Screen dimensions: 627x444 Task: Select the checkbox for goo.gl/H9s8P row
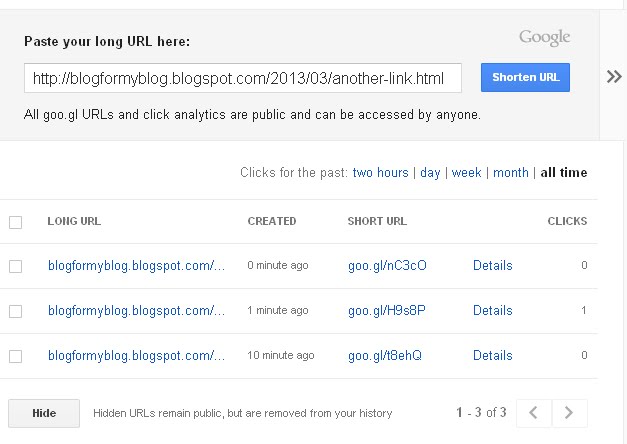[15, 311]
